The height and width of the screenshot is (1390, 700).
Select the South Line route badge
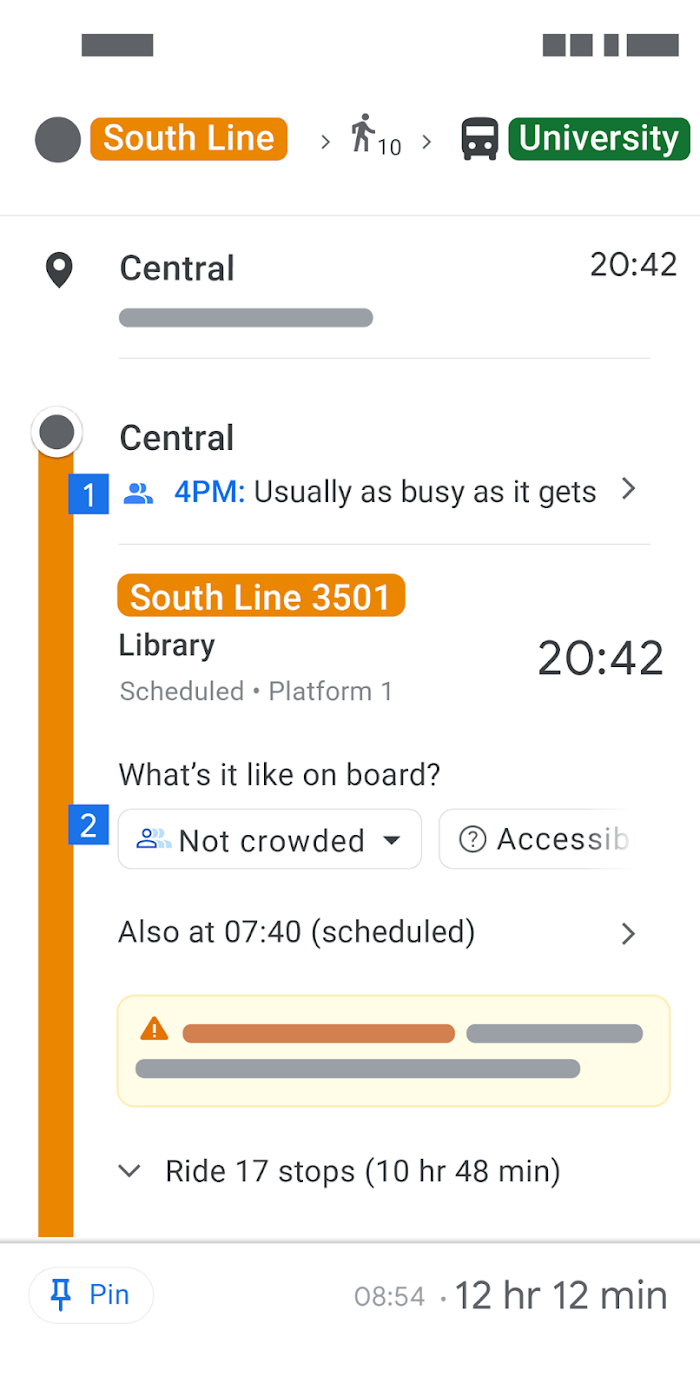tap(188, 138)
